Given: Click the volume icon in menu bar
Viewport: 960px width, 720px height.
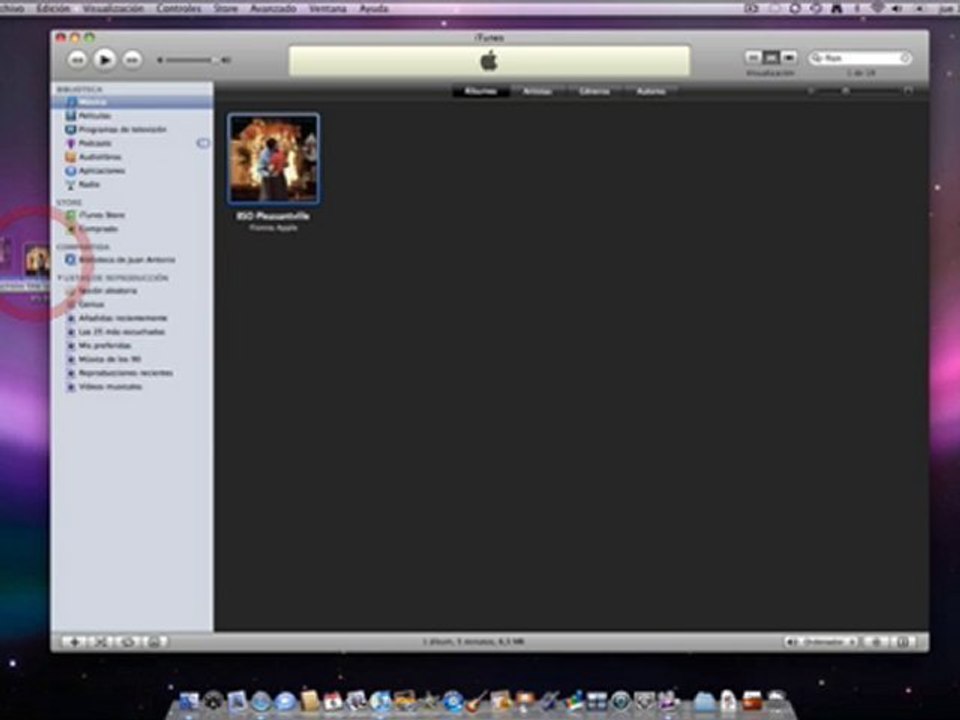Looking at the screenshot, I should (897, 9).
